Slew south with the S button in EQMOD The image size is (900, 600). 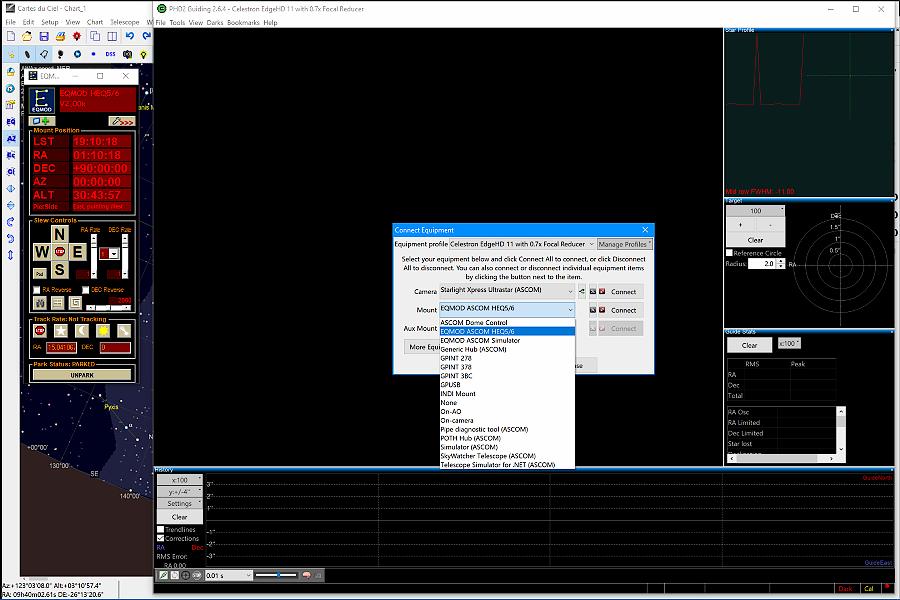point(60,269)
